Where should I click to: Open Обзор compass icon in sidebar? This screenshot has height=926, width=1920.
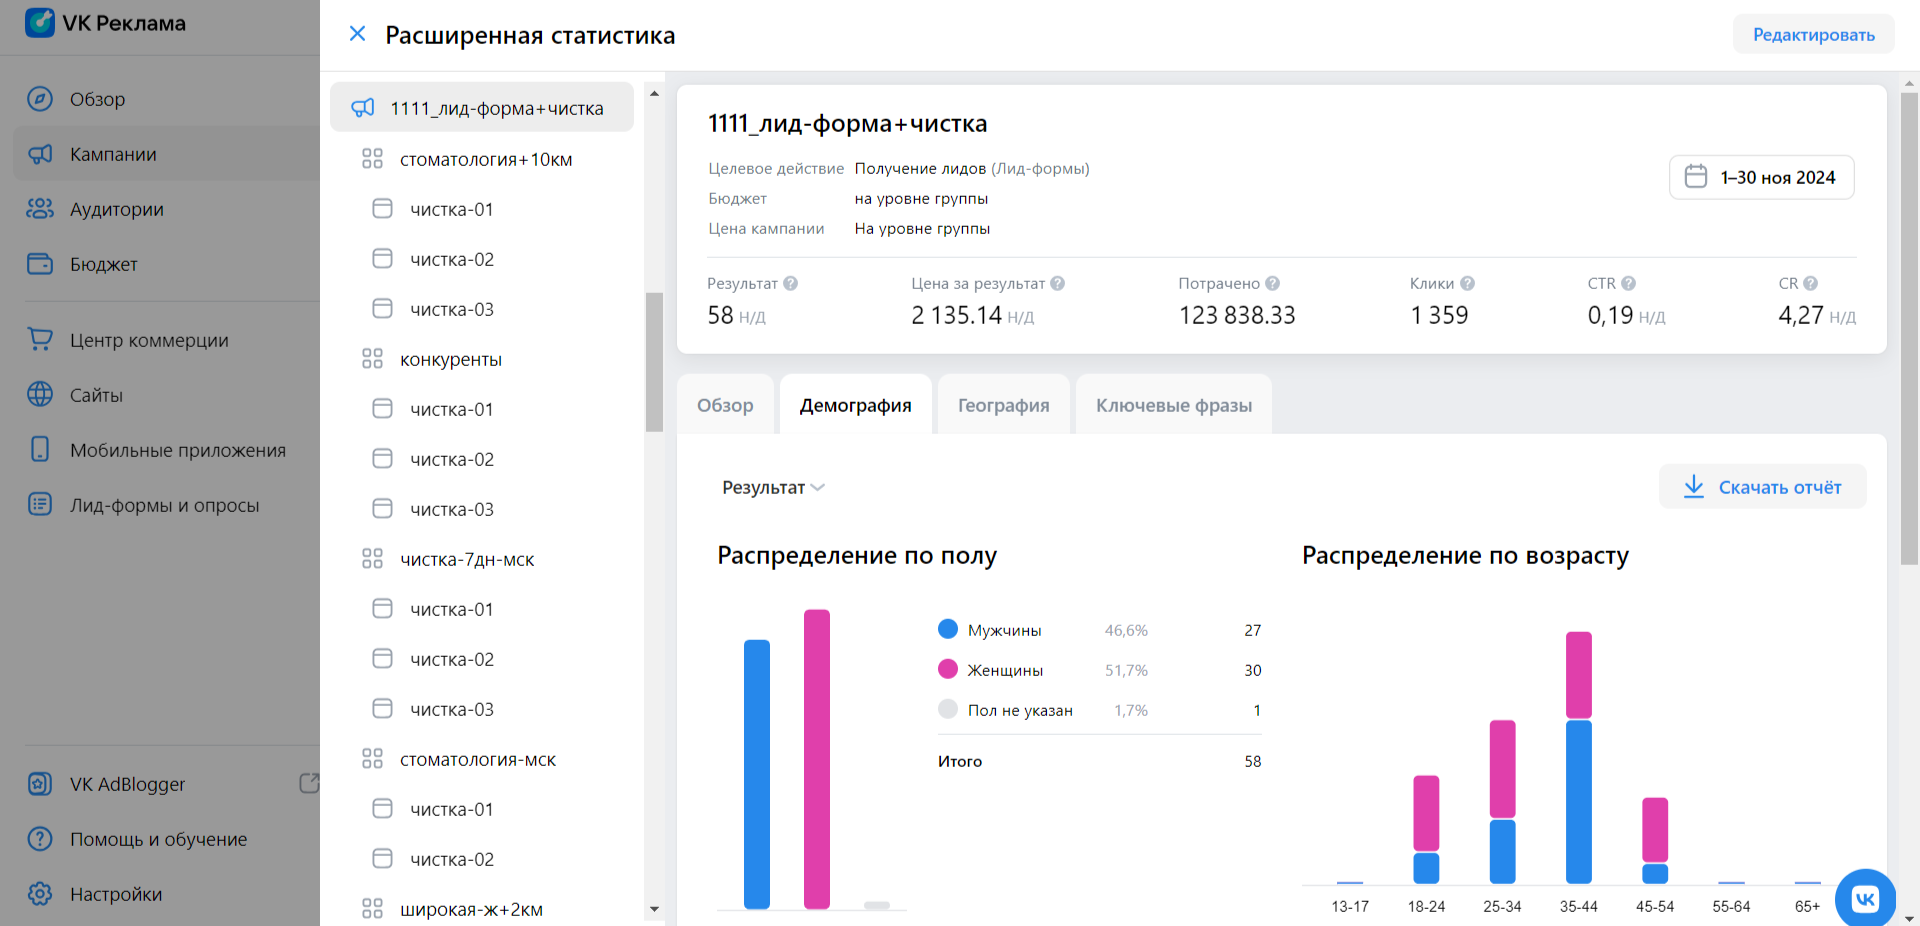click(x=40, y=99)
